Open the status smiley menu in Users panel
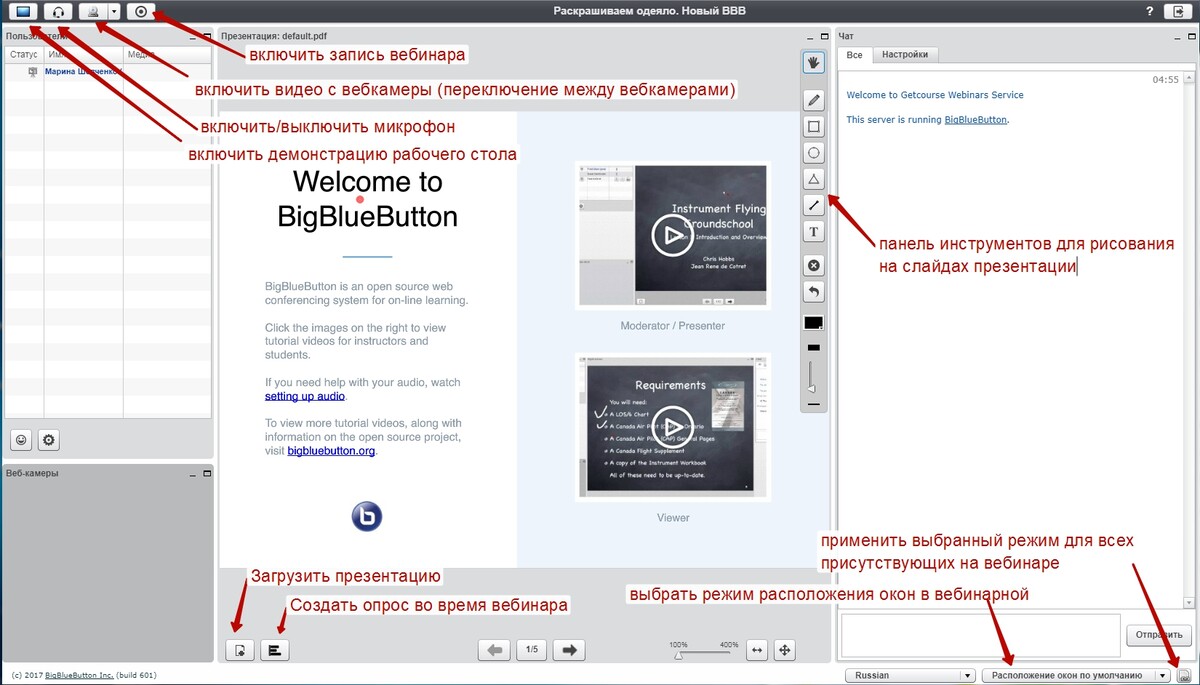The width and height of the screenshot is (1200, 685). pyautogui.click(x=21, y=439)
